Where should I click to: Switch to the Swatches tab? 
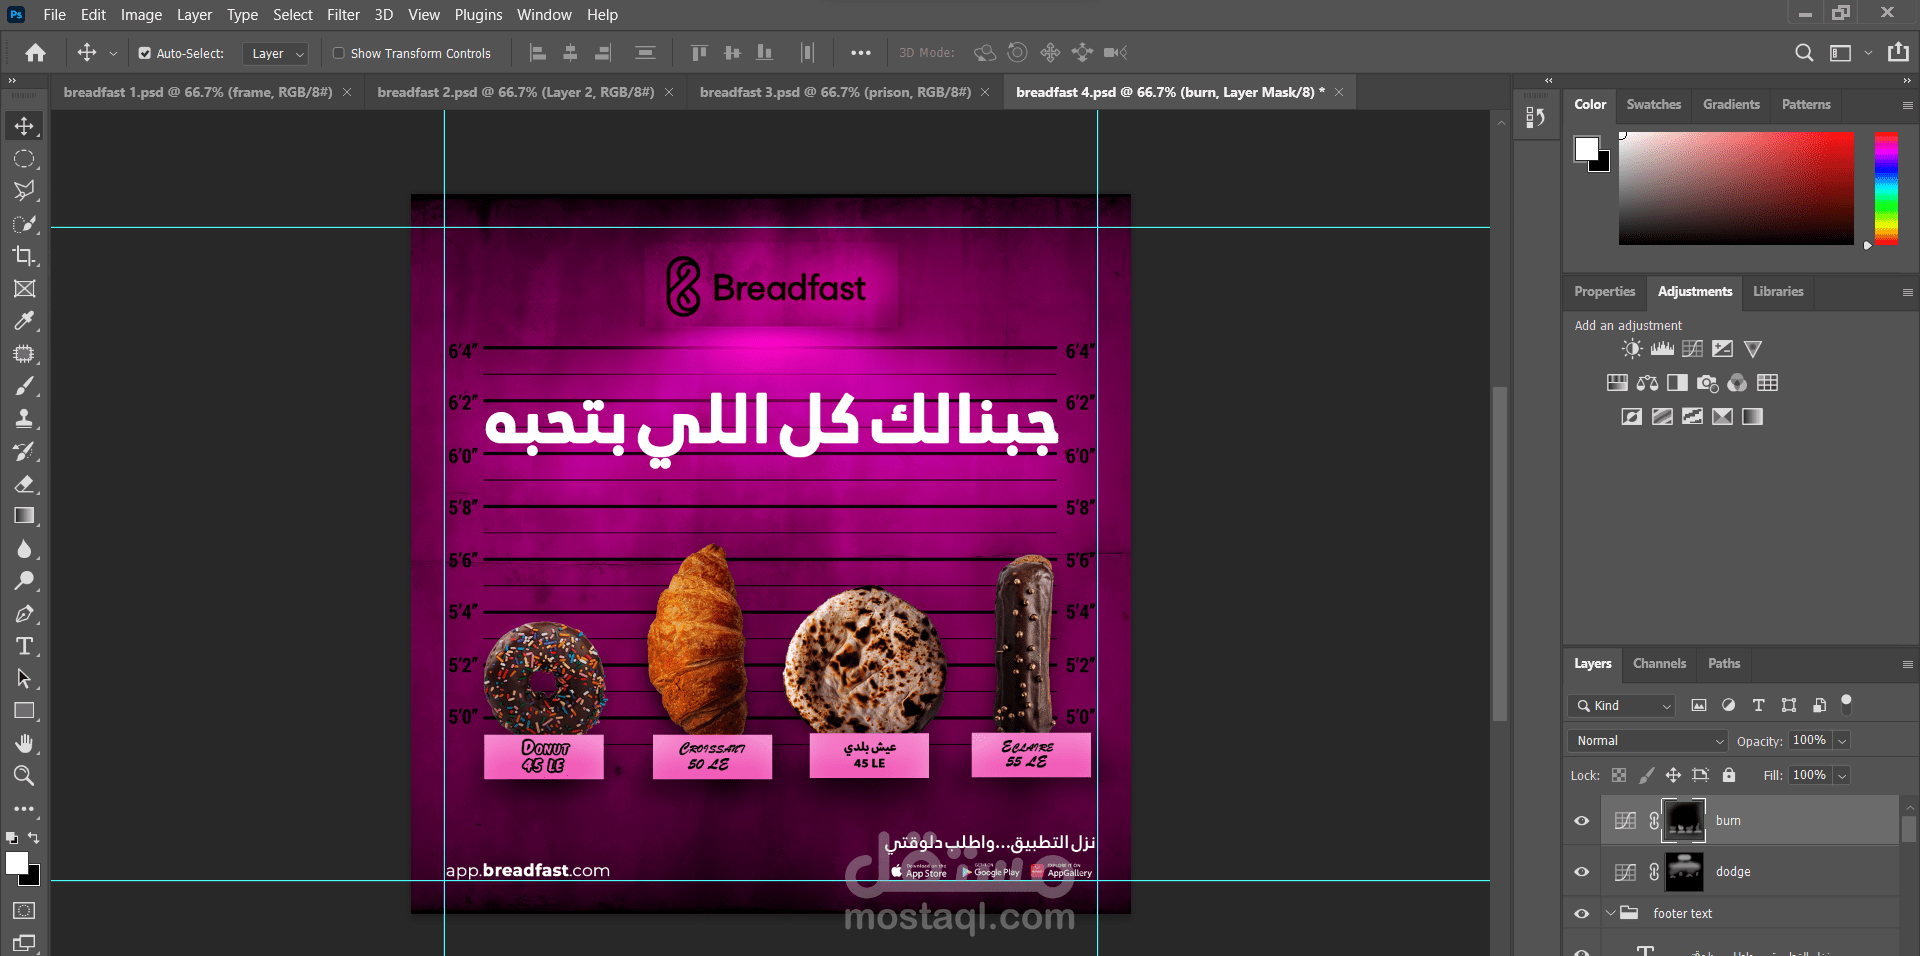[x=1653, y=104]
